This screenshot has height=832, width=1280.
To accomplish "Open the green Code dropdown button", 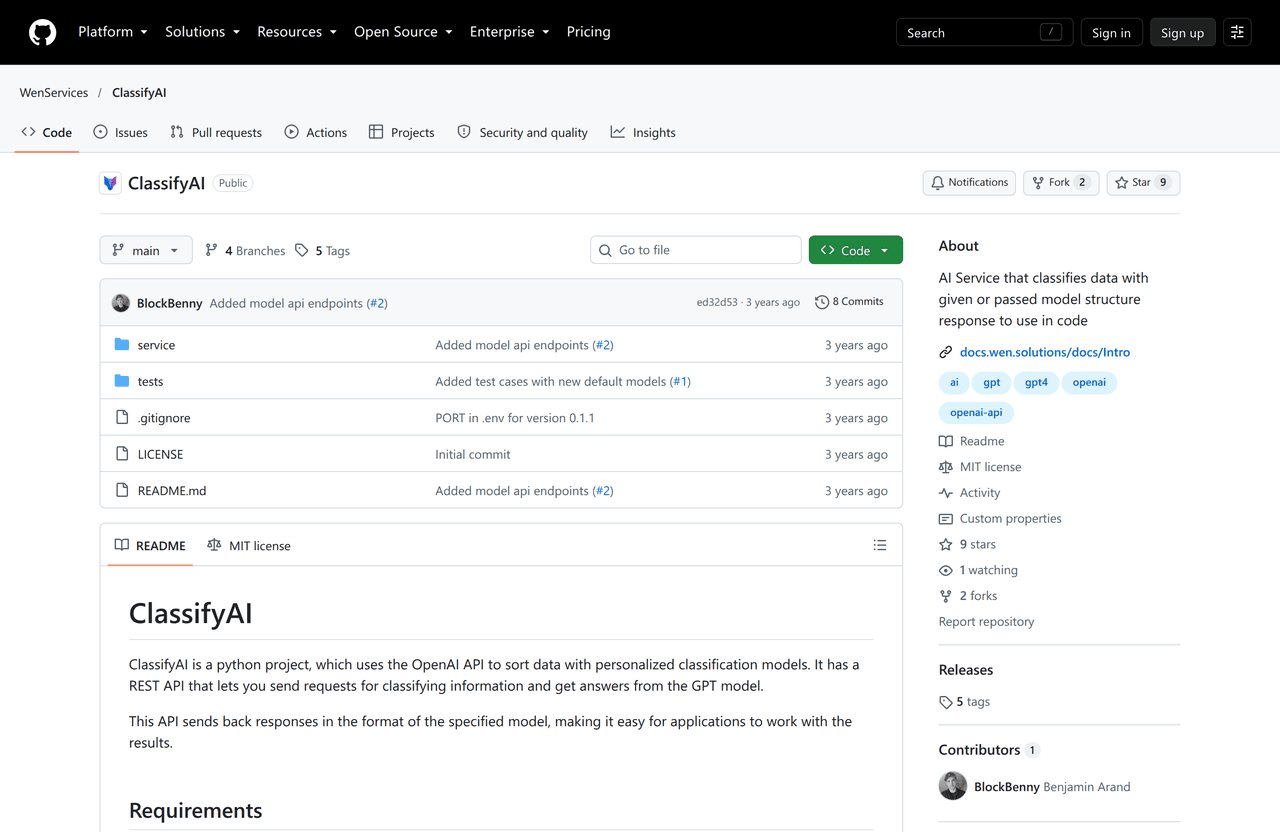I will click(x=856, y=250).
